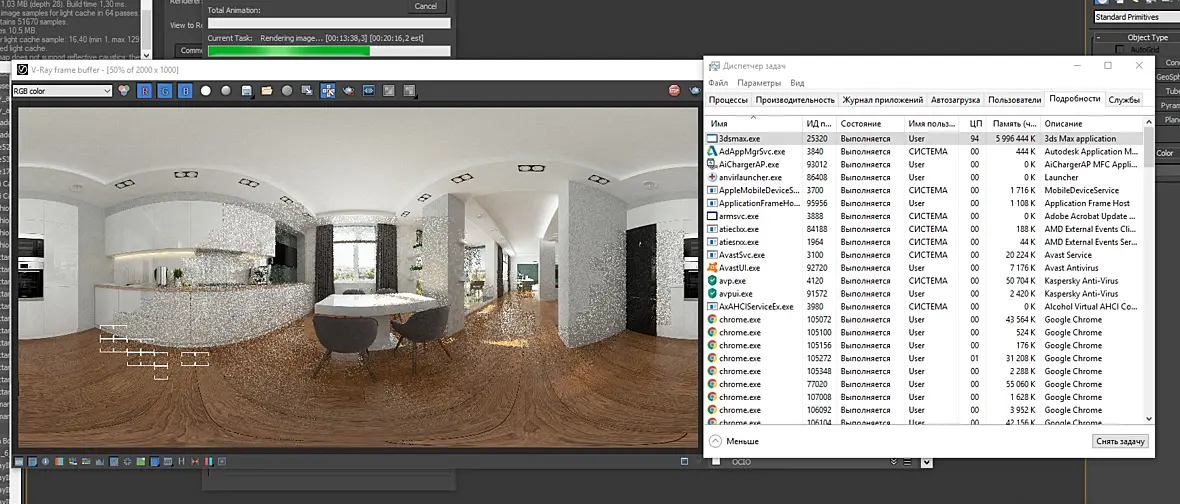Sort by Память column header
Viewport: 1180px width, 504px height.
coord(1014,123)
